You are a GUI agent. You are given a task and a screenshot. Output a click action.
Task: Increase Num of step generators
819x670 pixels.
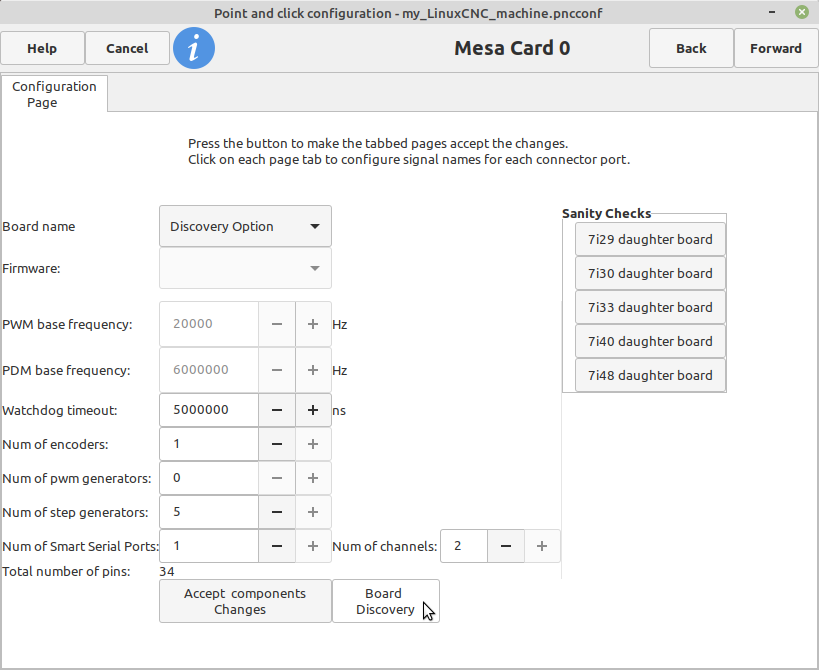click(313, 512)
